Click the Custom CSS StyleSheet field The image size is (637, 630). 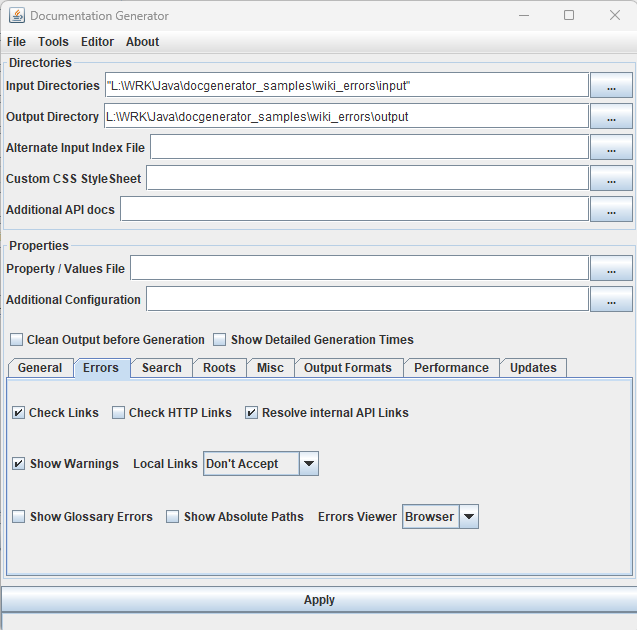point(367,178)
